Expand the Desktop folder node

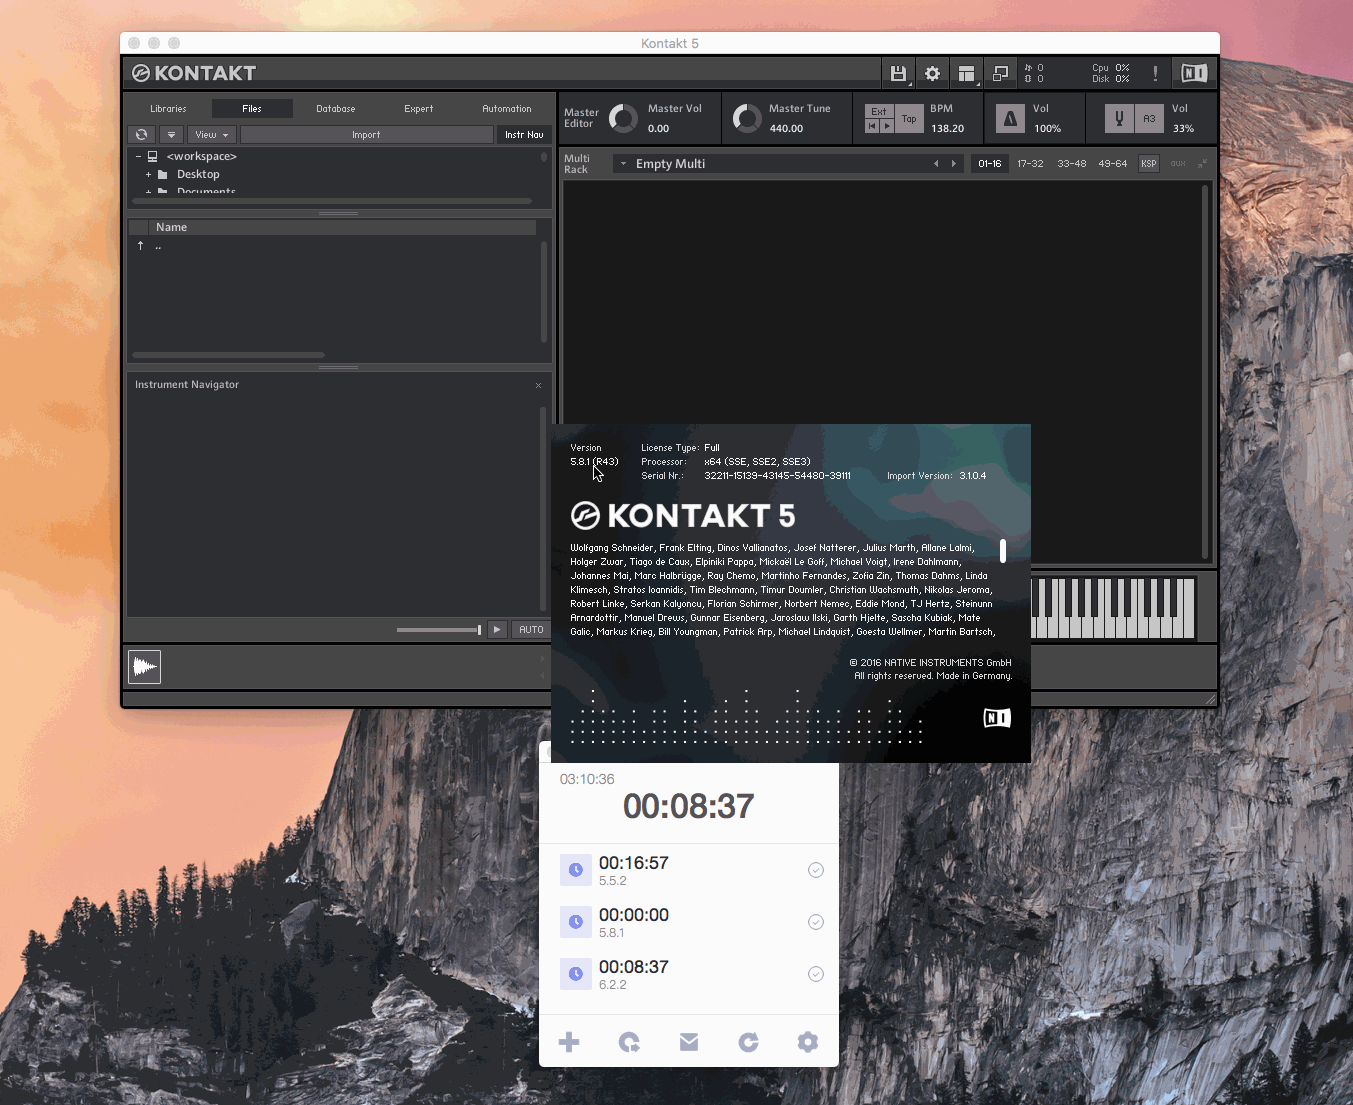click(x=148, y=174)
